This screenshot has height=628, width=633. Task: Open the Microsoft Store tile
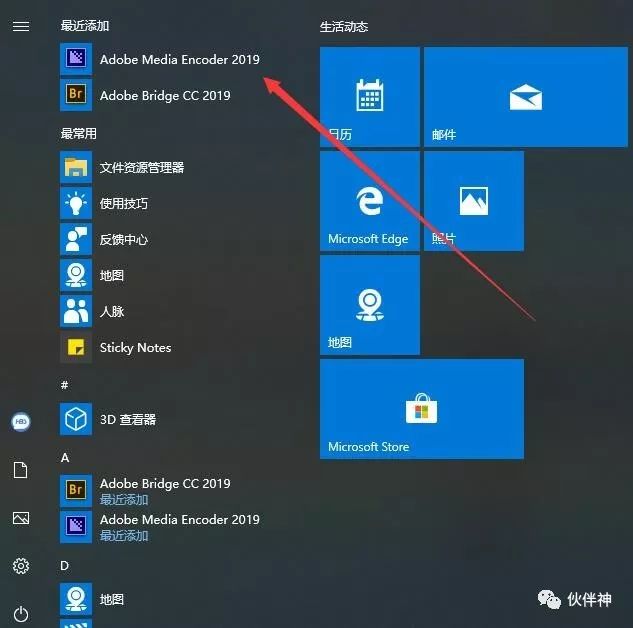pos(422,409)
